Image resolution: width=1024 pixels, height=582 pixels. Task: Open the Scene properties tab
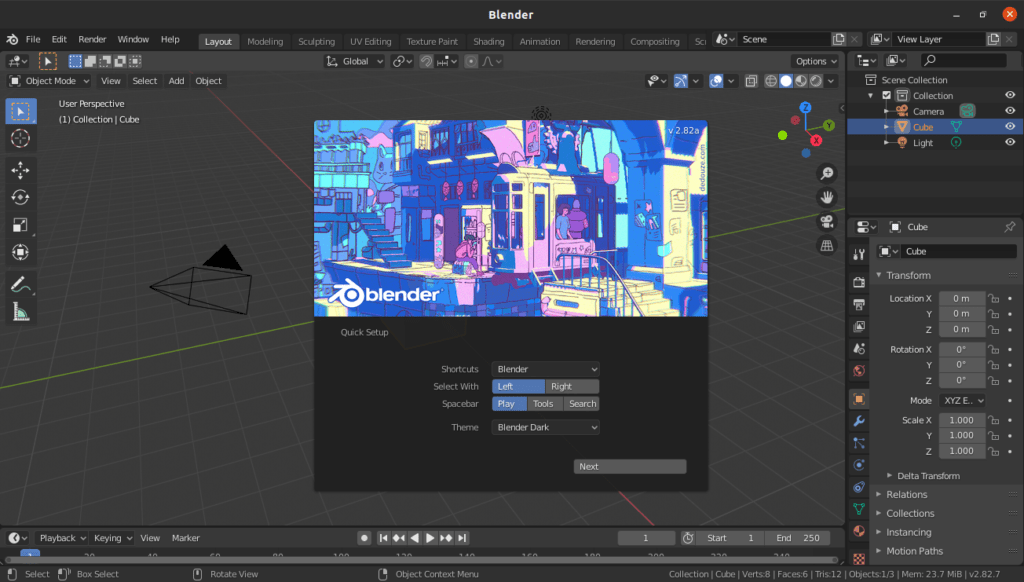pos(859,349)
